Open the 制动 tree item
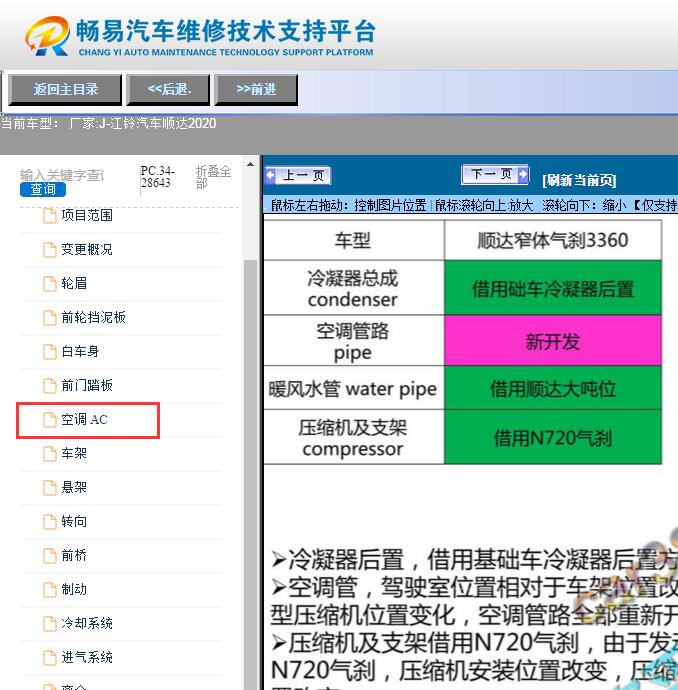This screenshot has width=678, height=690. [74, 589]
